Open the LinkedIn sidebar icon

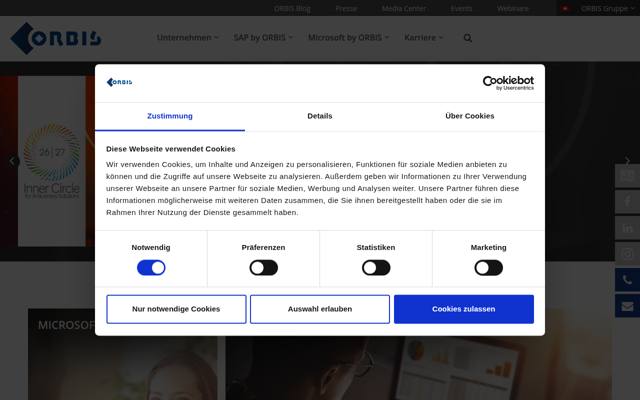627,228
